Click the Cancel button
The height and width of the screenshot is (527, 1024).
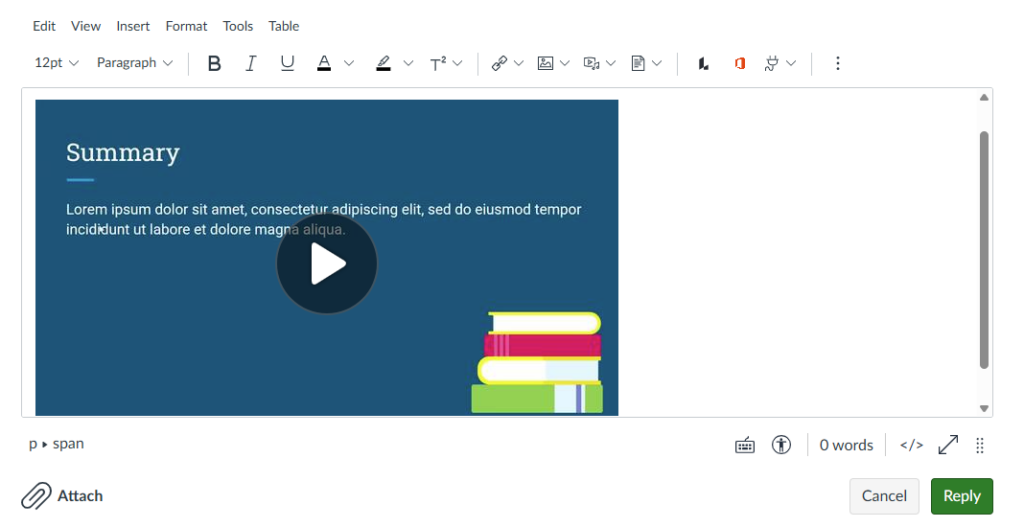884,496
